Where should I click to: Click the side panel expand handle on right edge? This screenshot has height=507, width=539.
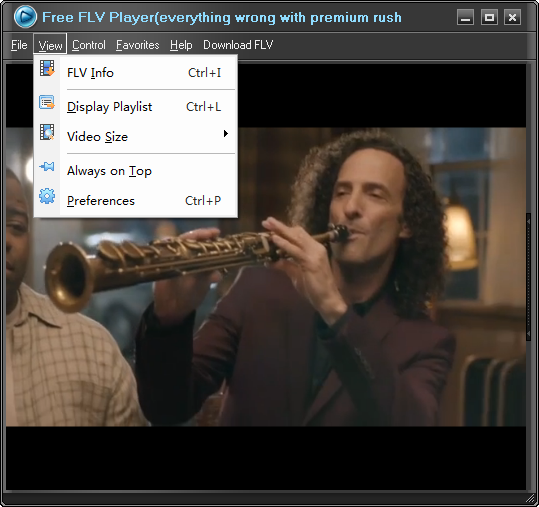tap(529, 277)
